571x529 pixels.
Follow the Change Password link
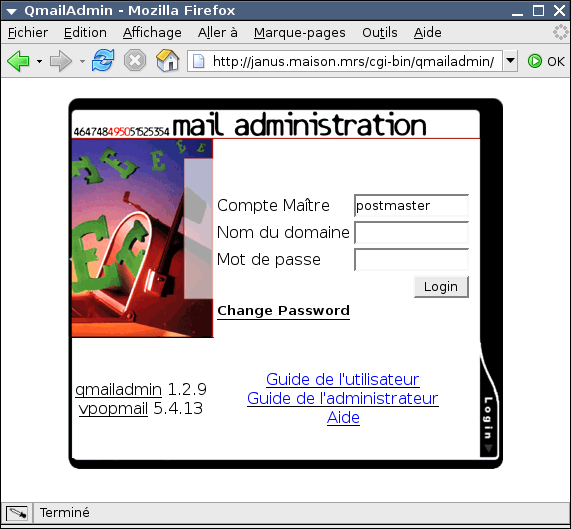tap(283, 311)
